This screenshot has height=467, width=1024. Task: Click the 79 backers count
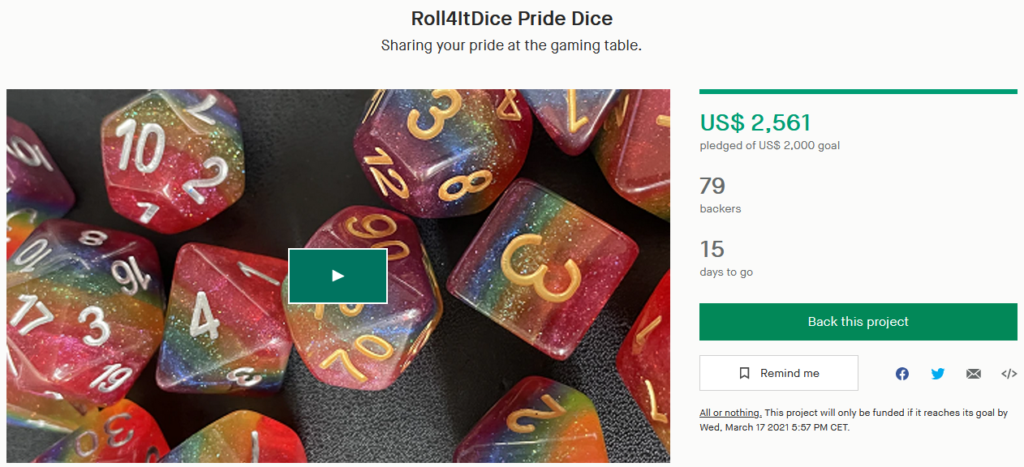[712, 186]
